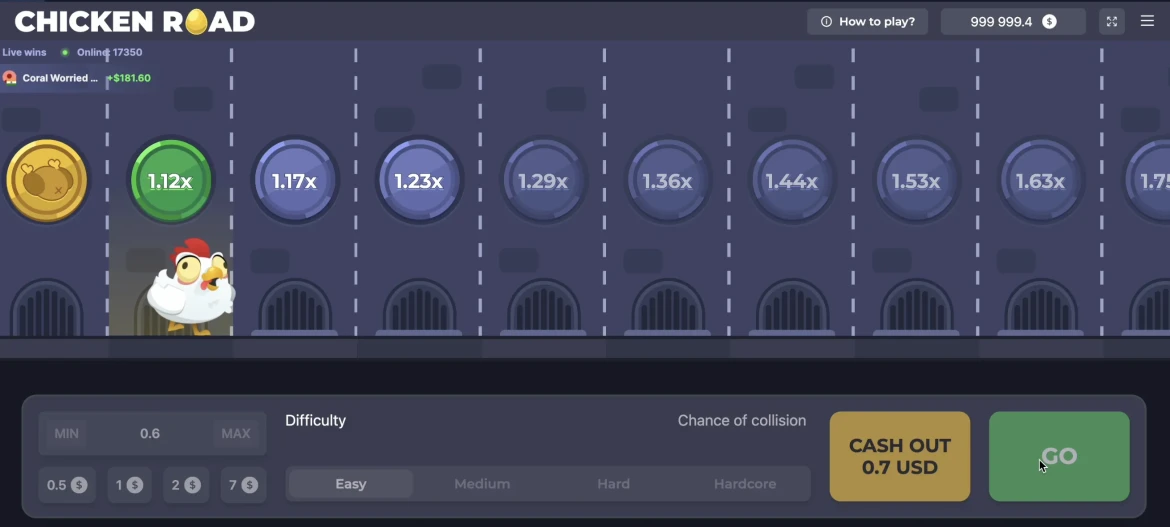
Task: Click the sewer grate under 1.44x
Action: point(792,308)
